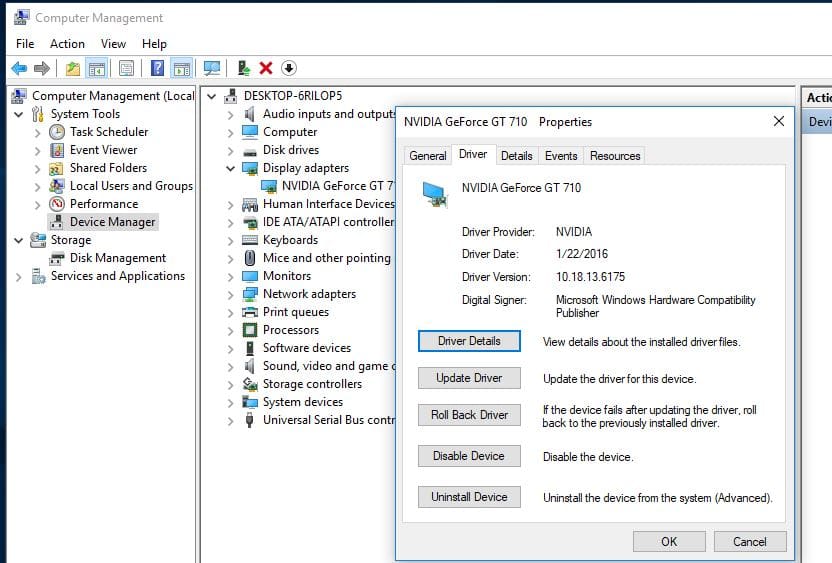This screenshot has width=832, height=563.
Task: Expand the Keyboards category
Action: (x=230, y=240)
